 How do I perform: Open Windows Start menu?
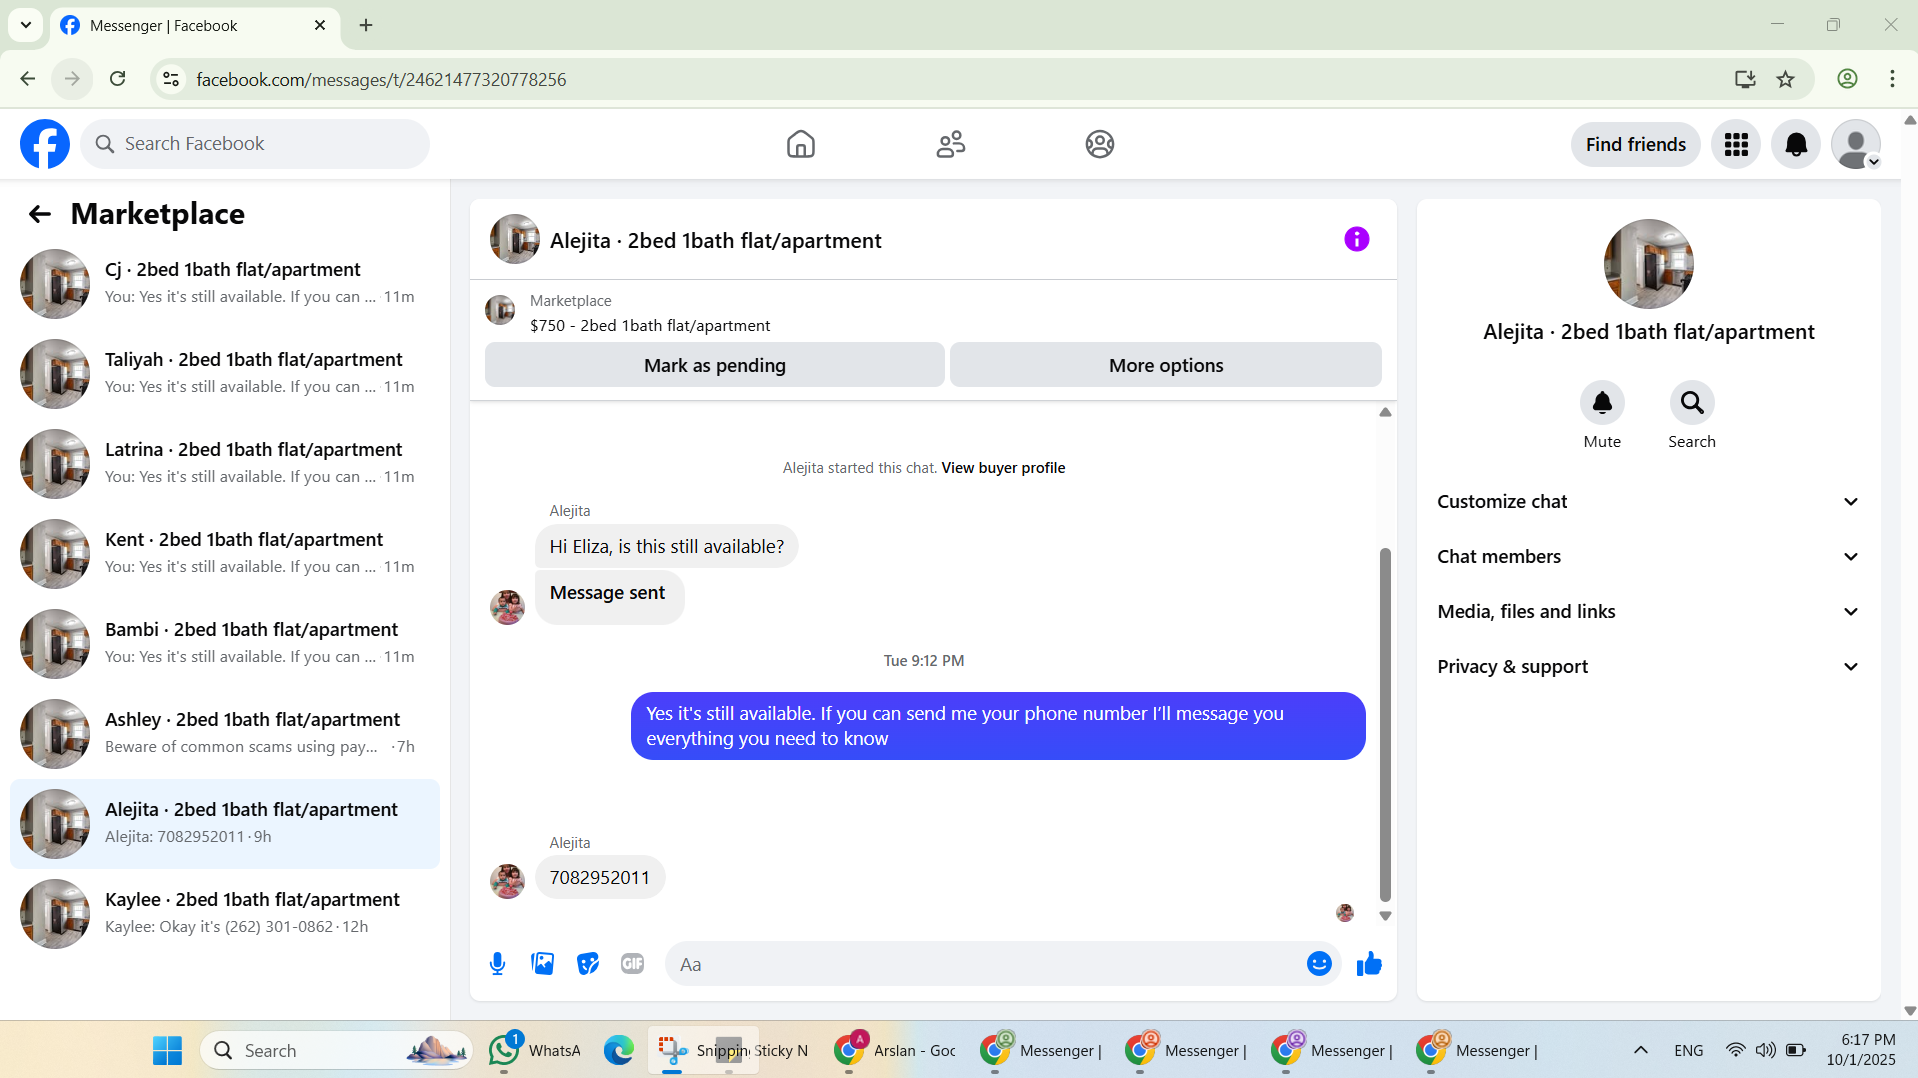pyautogui.click(x=167, y=1050)
